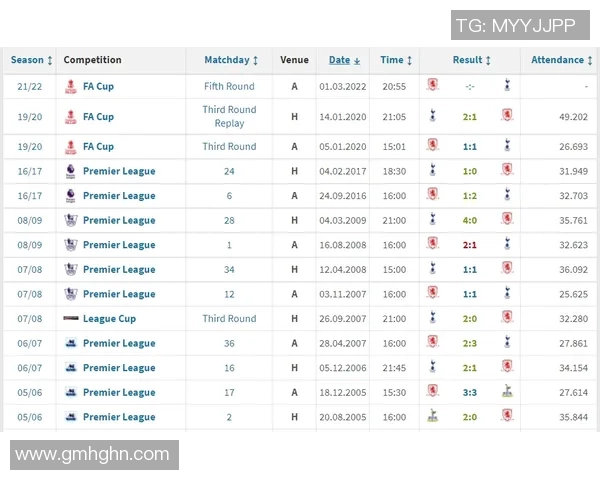Click Premier League lion icon in 16/17 matchday 24 row
Screen dimensions: 600x480
click(x=71, y=171)
